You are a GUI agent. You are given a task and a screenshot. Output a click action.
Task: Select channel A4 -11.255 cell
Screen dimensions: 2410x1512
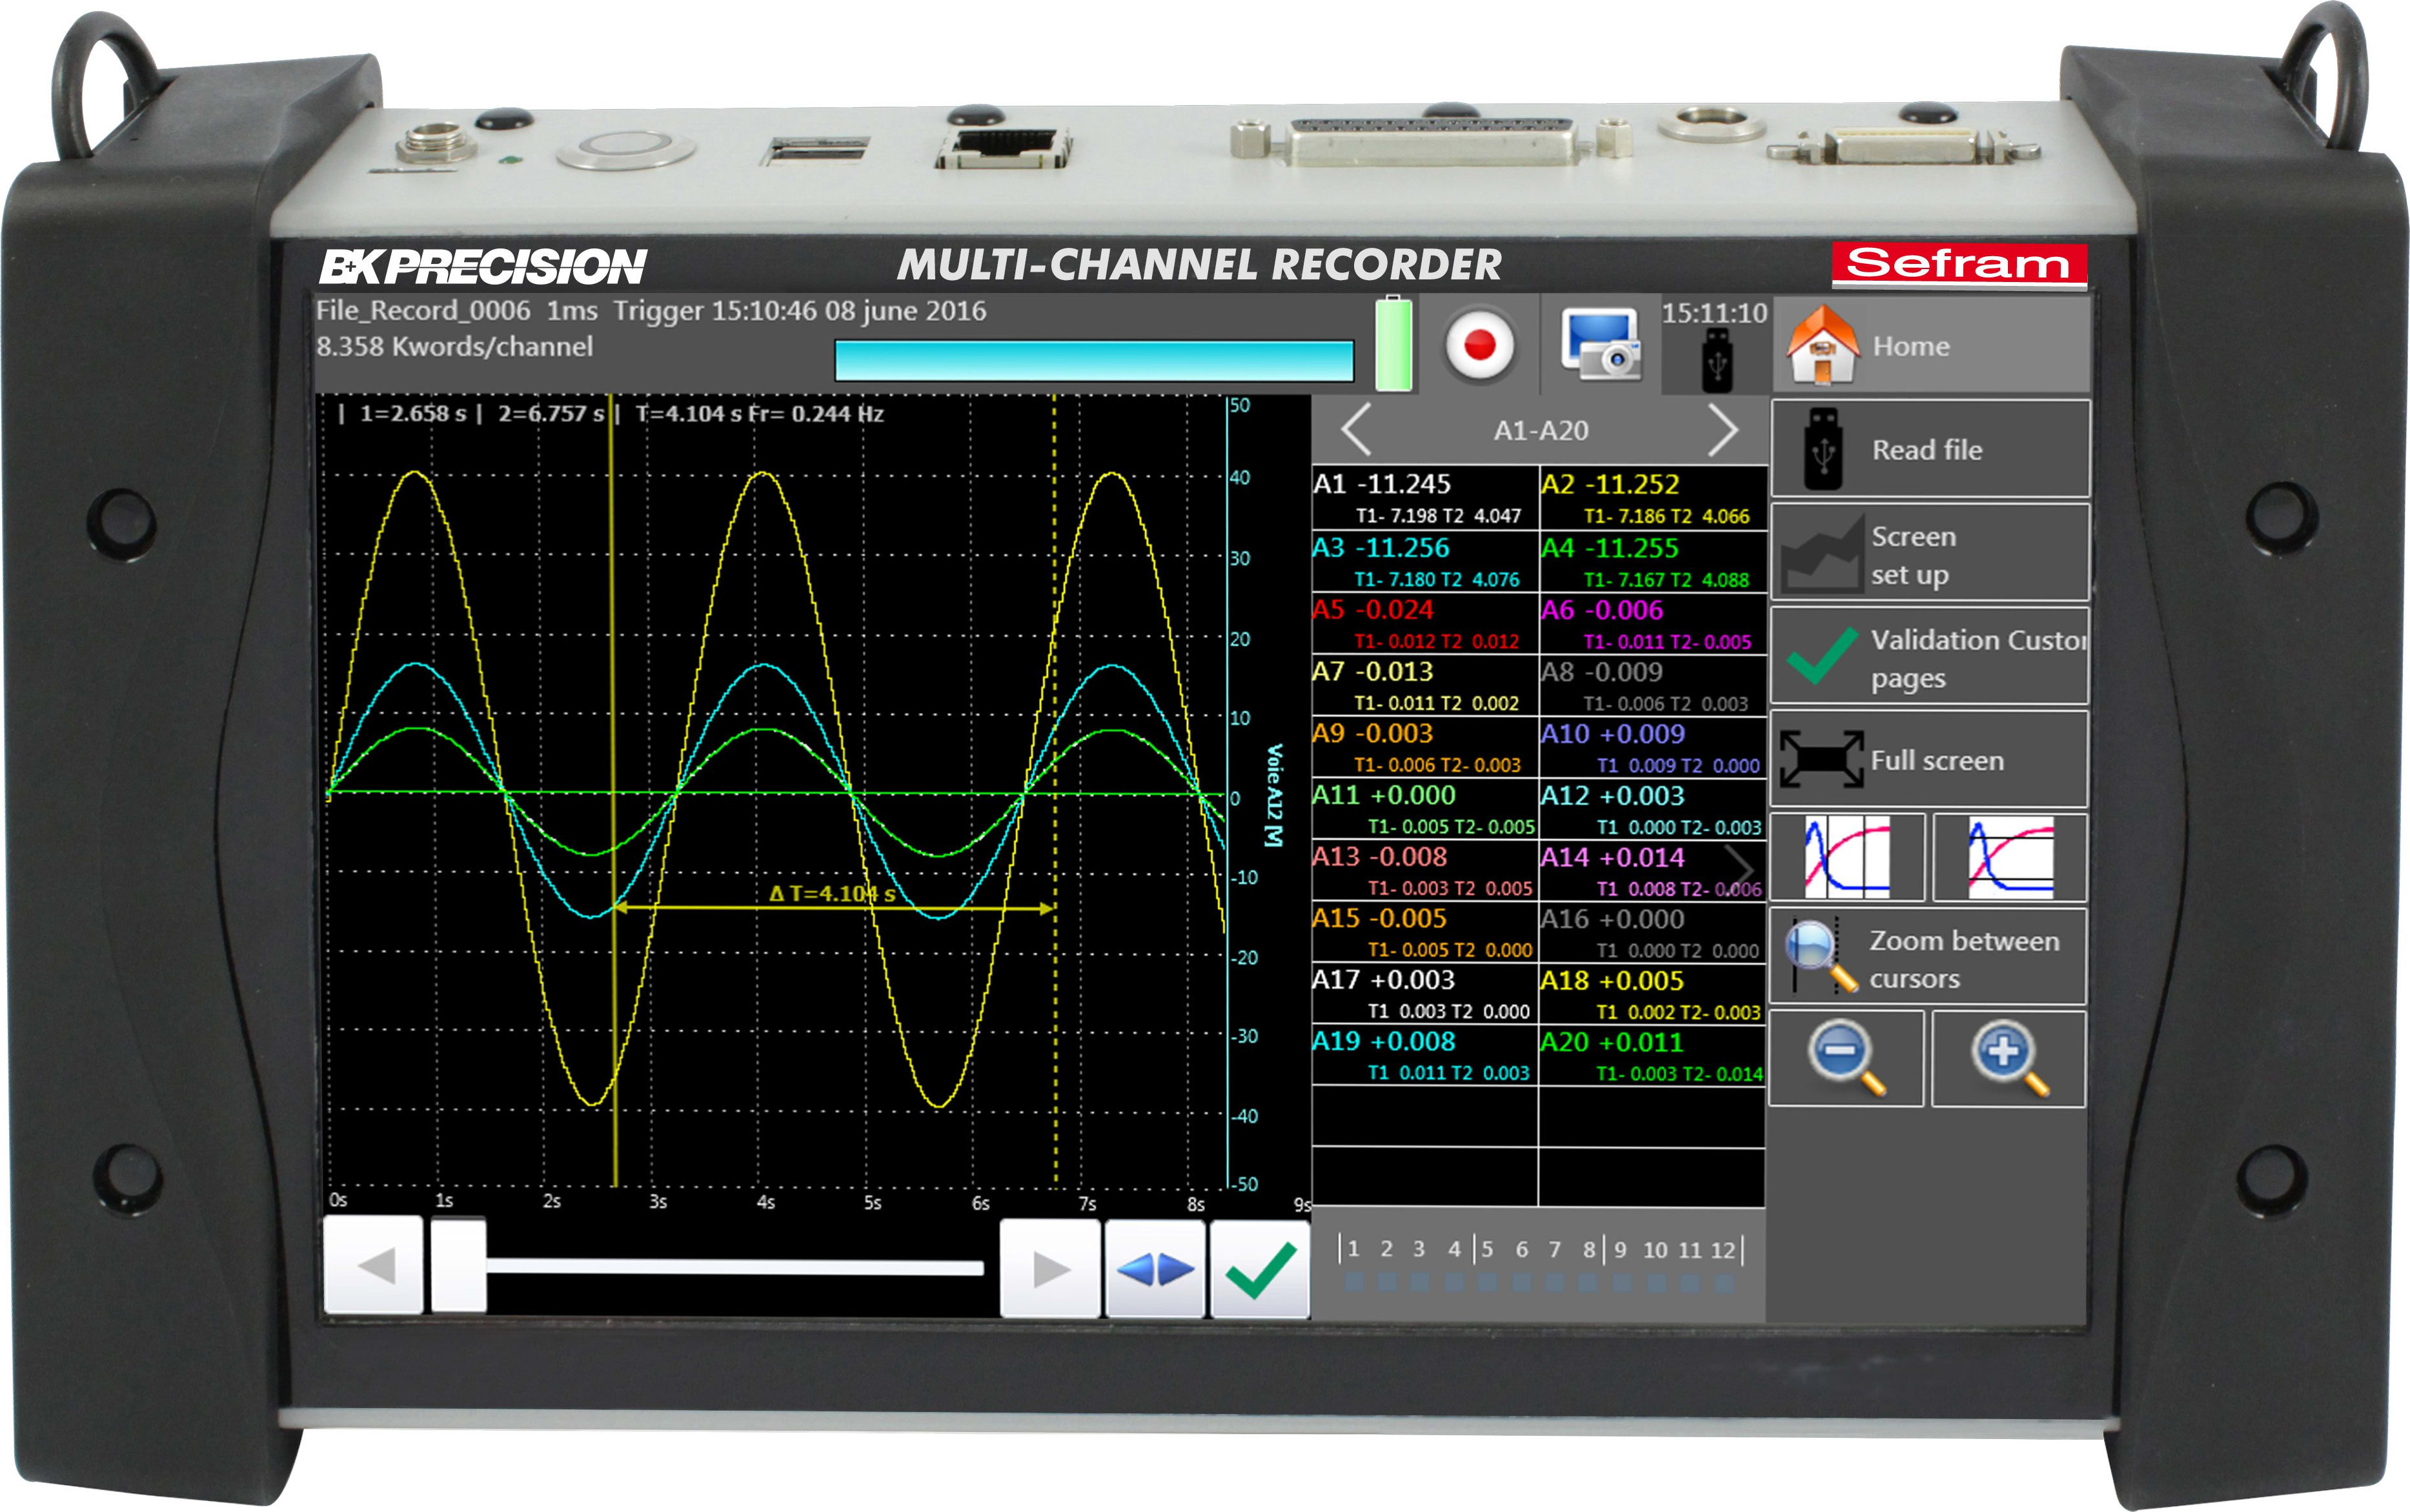1652,562
